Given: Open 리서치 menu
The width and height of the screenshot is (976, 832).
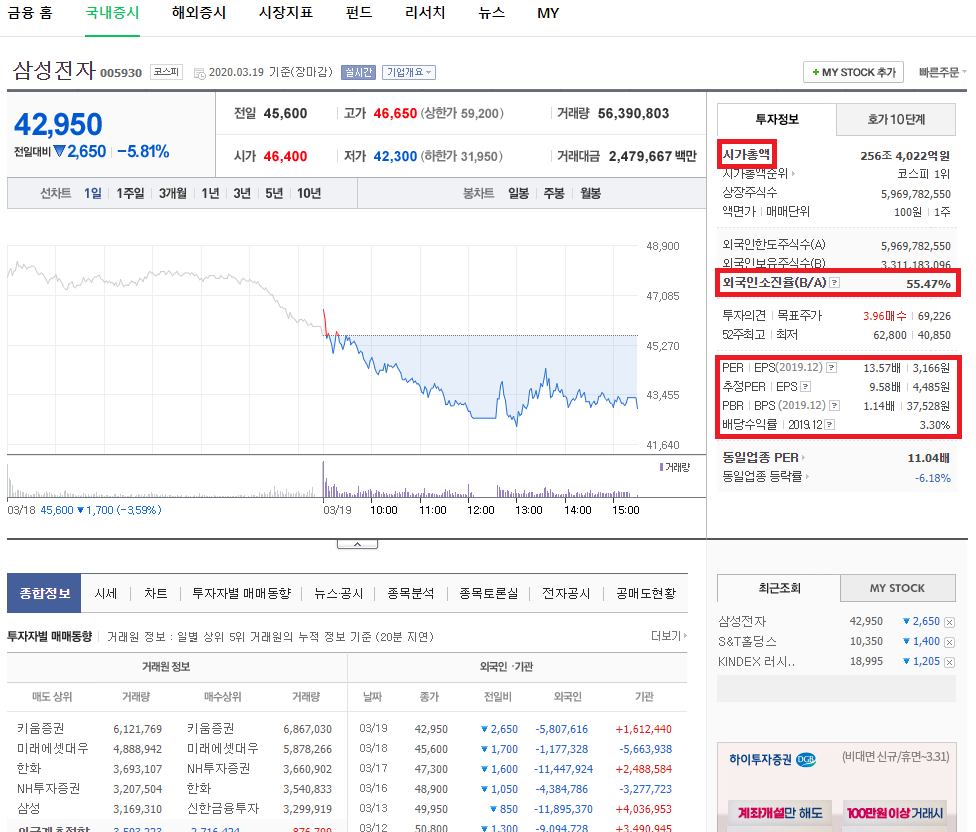Looking at the screenshot, I should 425,13.
